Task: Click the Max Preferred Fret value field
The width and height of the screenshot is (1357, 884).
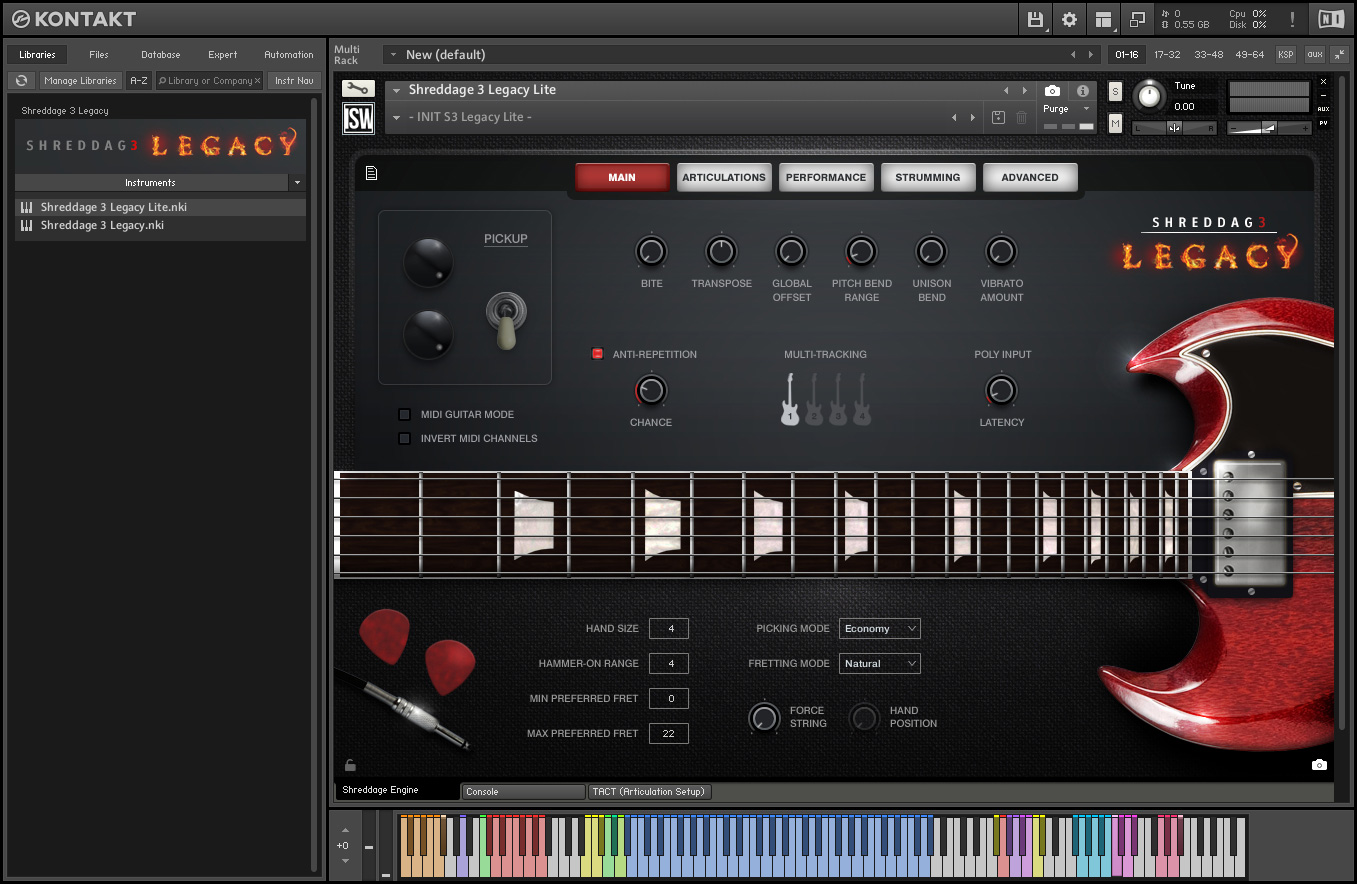Action: [669, 733]
